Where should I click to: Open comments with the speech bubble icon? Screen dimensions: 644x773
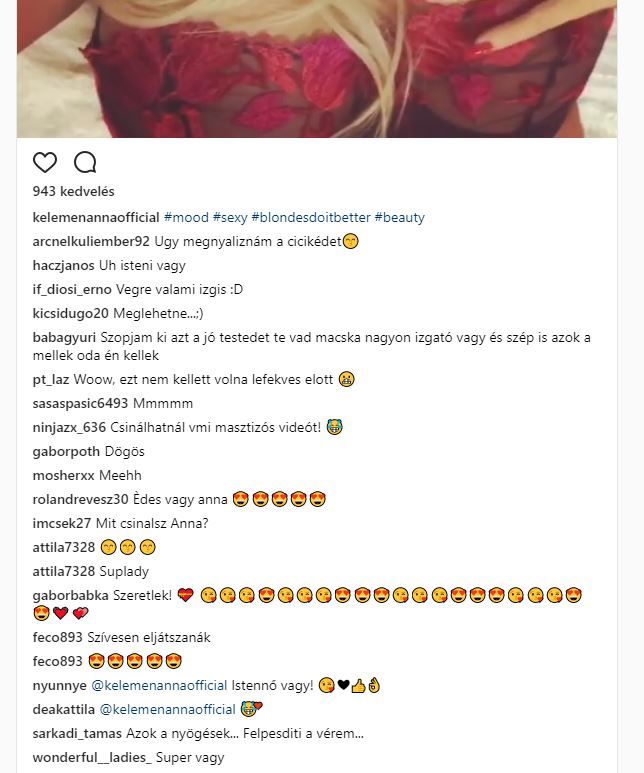pos(85,163)
